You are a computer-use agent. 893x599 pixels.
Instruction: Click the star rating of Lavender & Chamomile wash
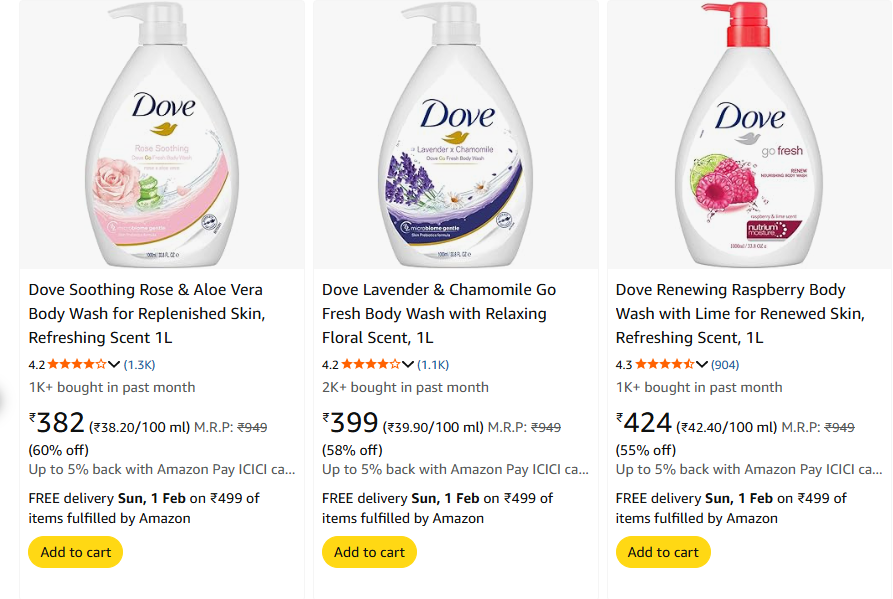click(370, 364)
